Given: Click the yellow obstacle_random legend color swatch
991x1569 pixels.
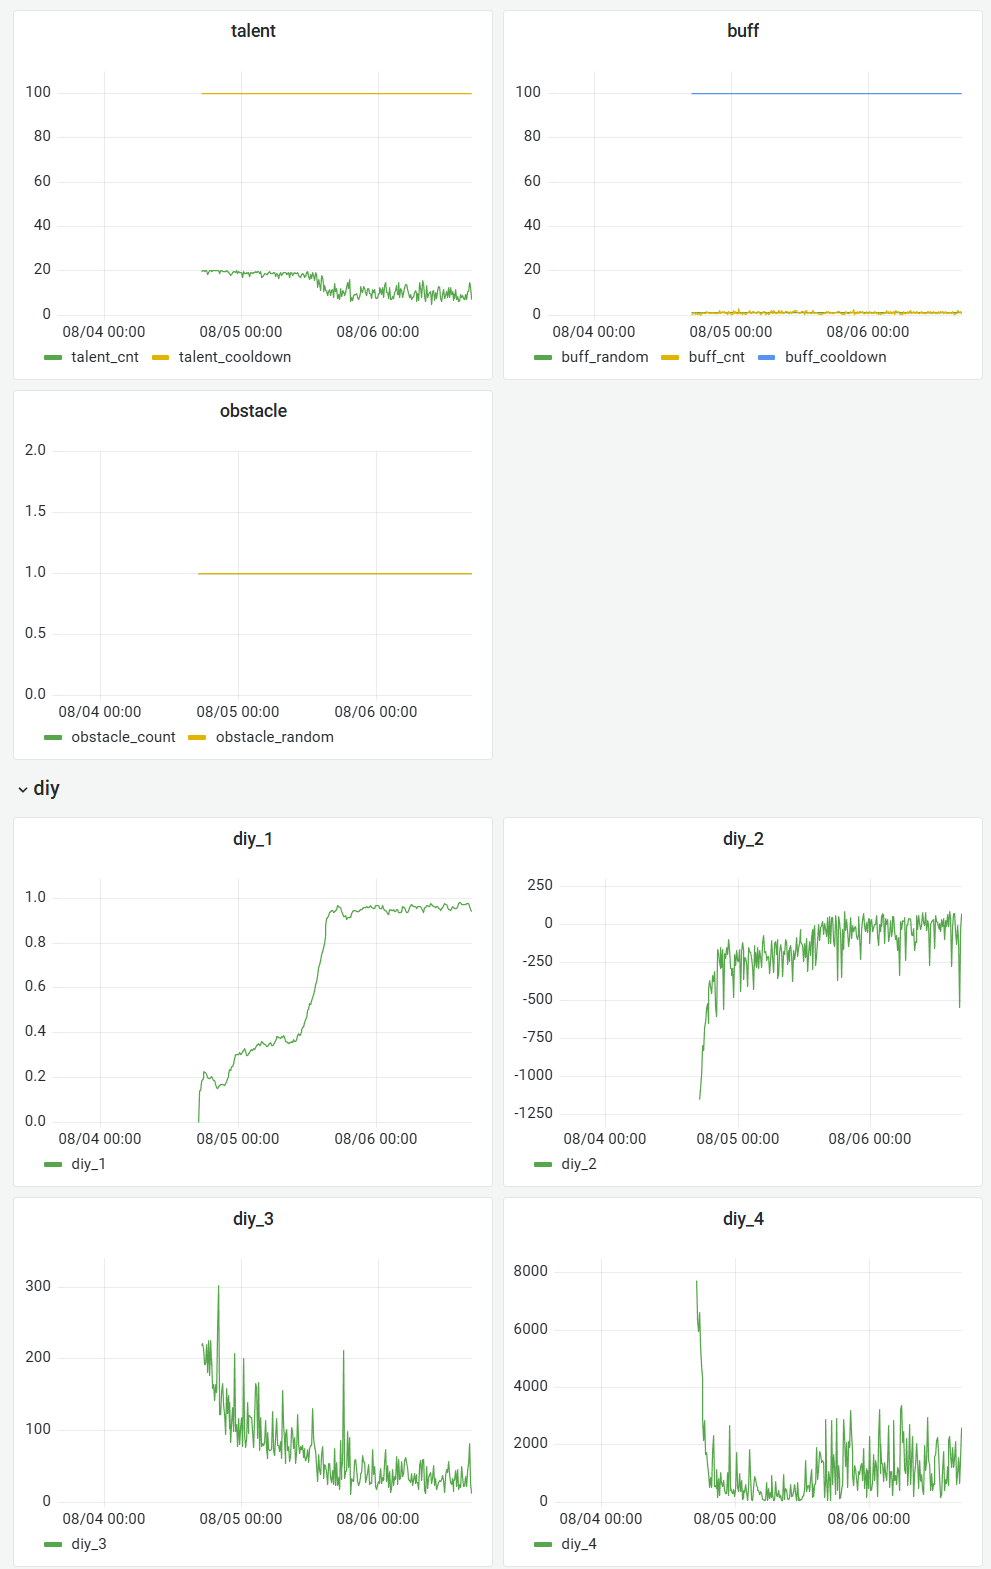Looking at the screenshot, I should (197, 737).
